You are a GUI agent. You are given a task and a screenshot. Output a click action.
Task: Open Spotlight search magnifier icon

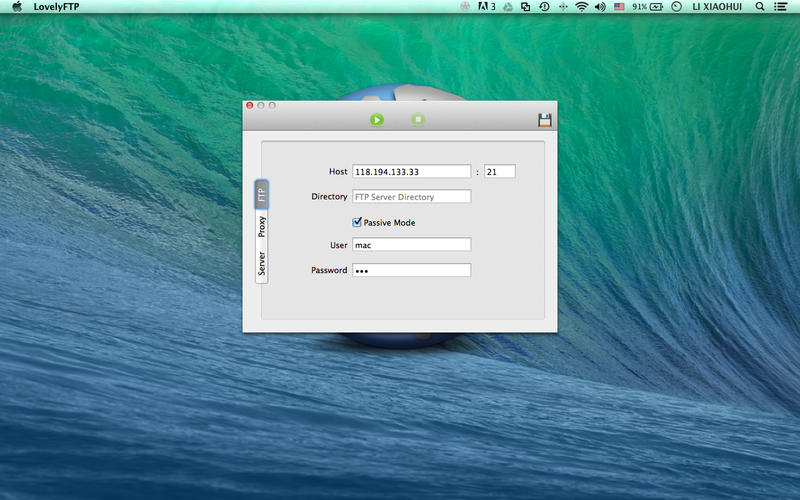pyautogui.click(x=760, y=7)
